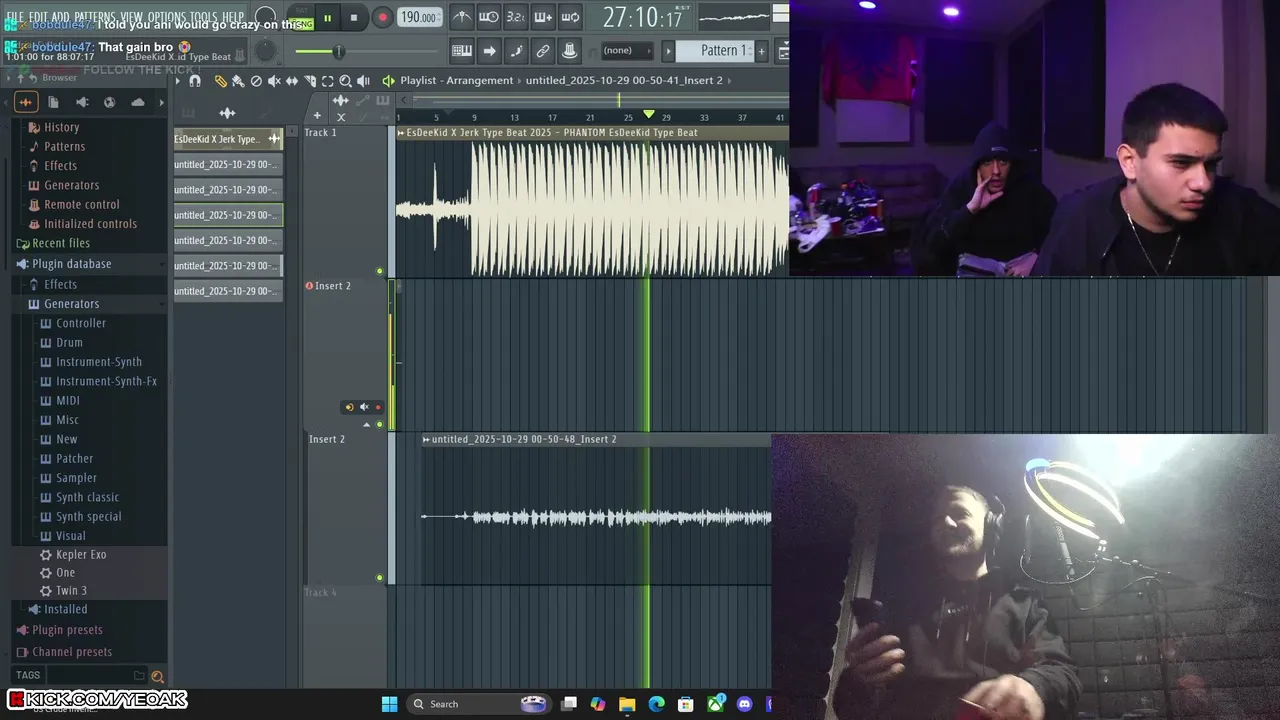Select the playlist delete tool

click(256, 81)
